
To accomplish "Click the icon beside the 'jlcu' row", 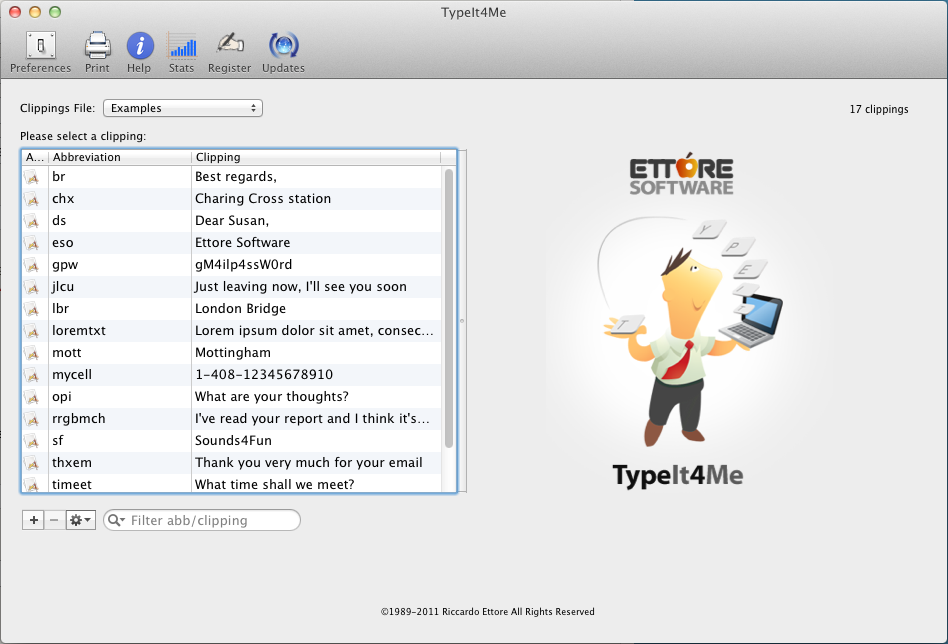I will (x=31, y=287).
